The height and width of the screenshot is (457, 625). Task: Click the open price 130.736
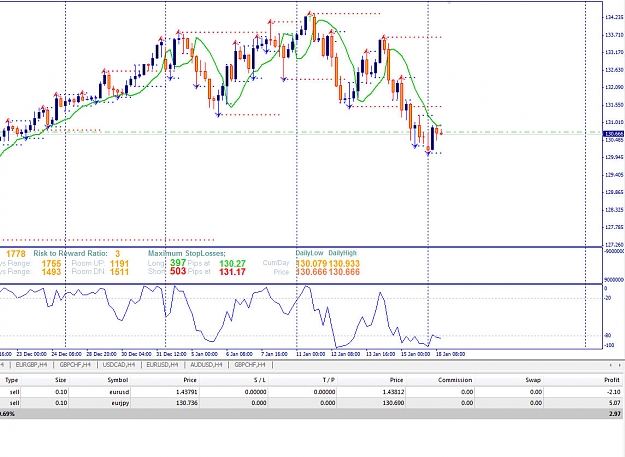(x=187, y=403)
